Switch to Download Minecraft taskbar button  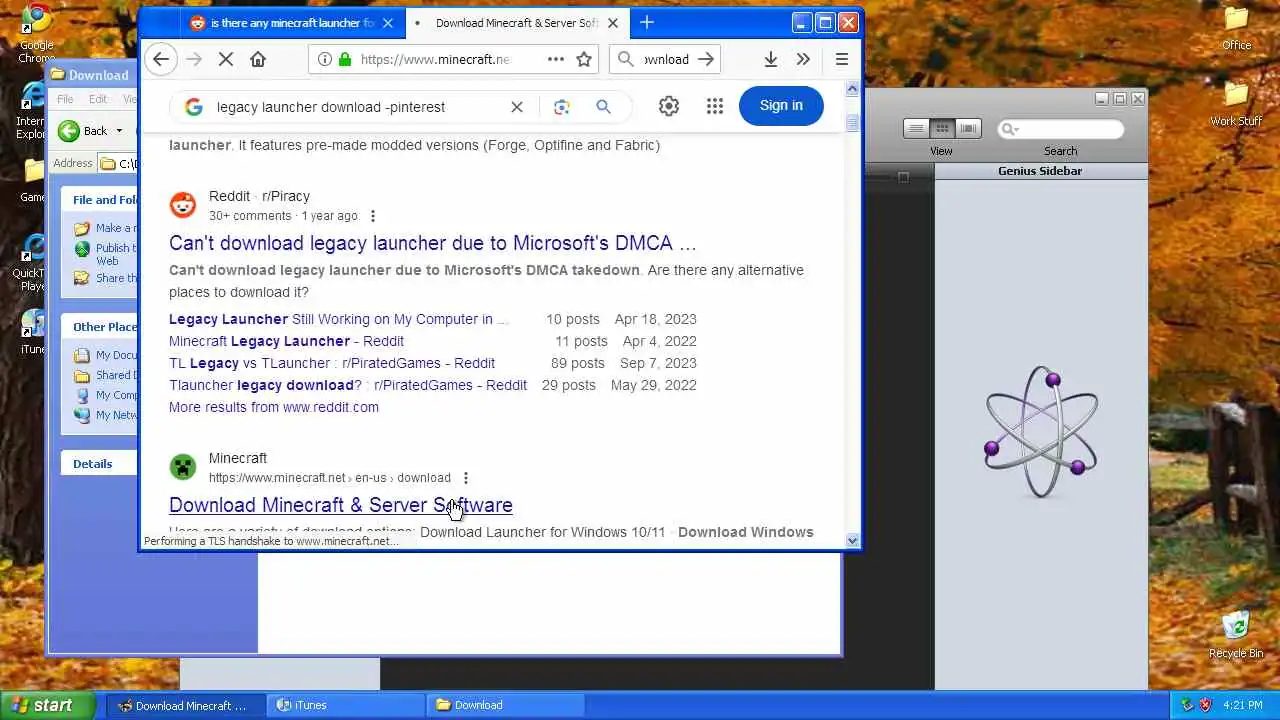coord(187,705)
